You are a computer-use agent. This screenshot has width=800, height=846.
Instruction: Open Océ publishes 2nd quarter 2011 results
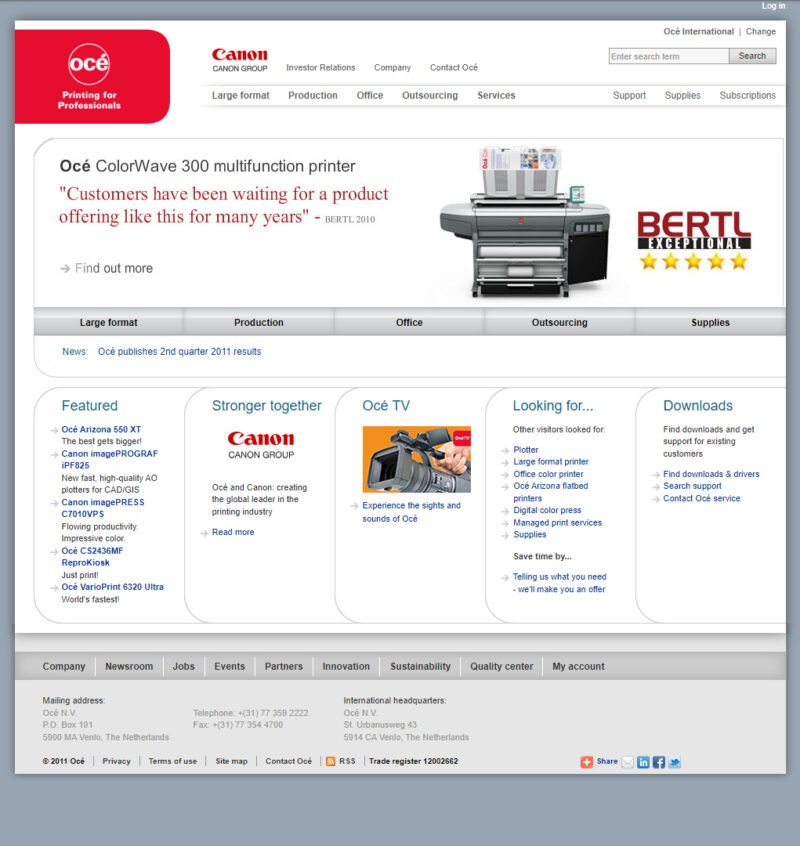[x=179, y=352]
